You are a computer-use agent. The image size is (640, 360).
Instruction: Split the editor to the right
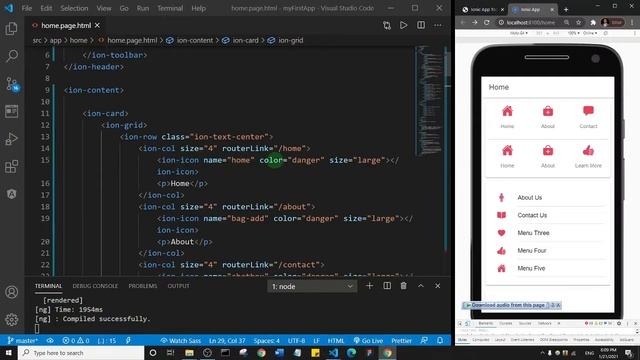[x=421, y=25]
